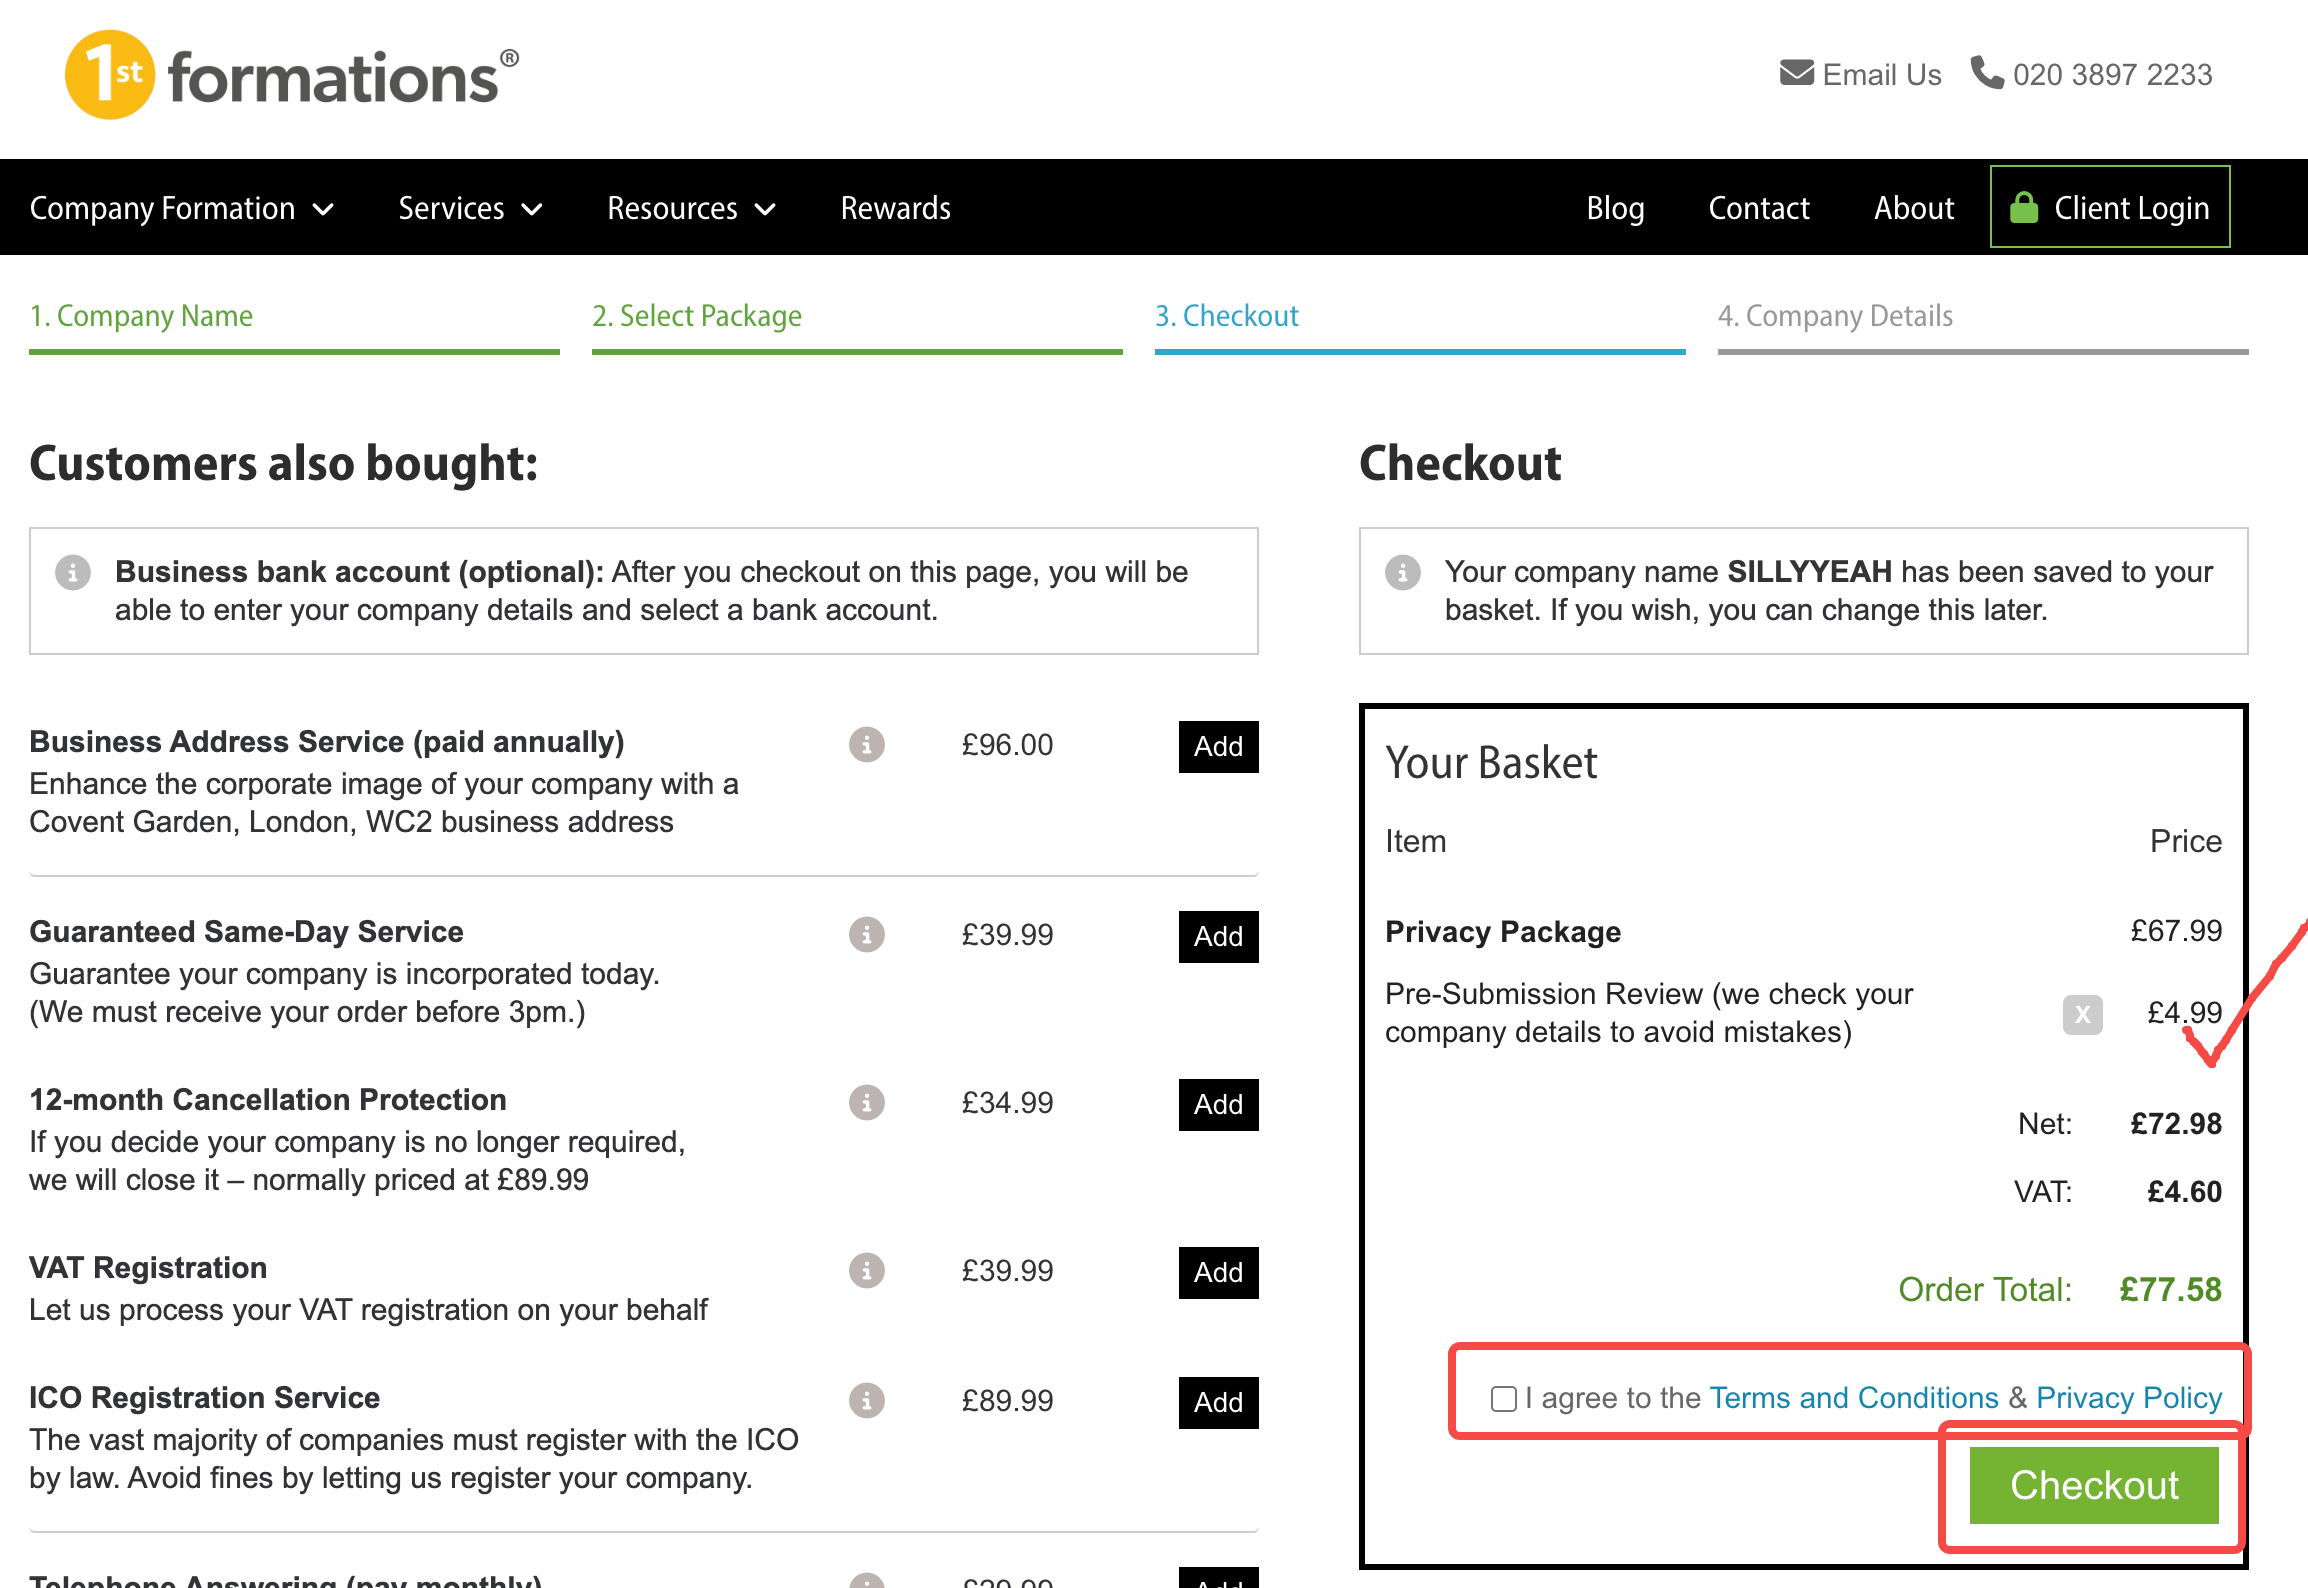Click the 1st Formations logo
This screenshot has width=2308, height=1588.
292,75
